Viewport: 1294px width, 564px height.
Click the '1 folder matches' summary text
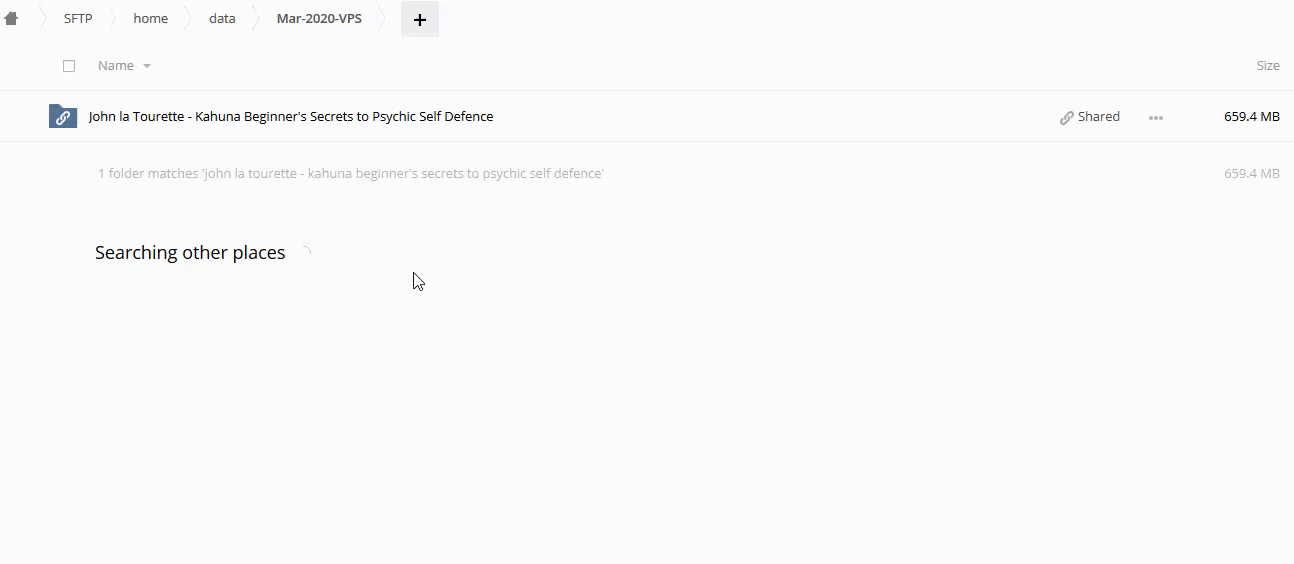(350, 174)
